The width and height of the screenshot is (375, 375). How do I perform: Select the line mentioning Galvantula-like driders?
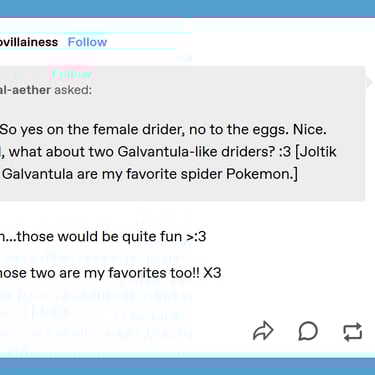coord(168,152)
